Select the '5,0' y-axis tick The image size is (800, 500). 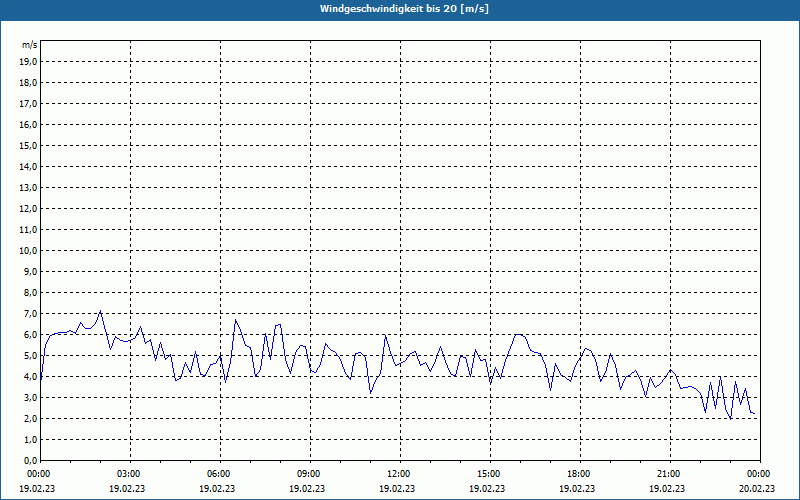coord(30,356)
